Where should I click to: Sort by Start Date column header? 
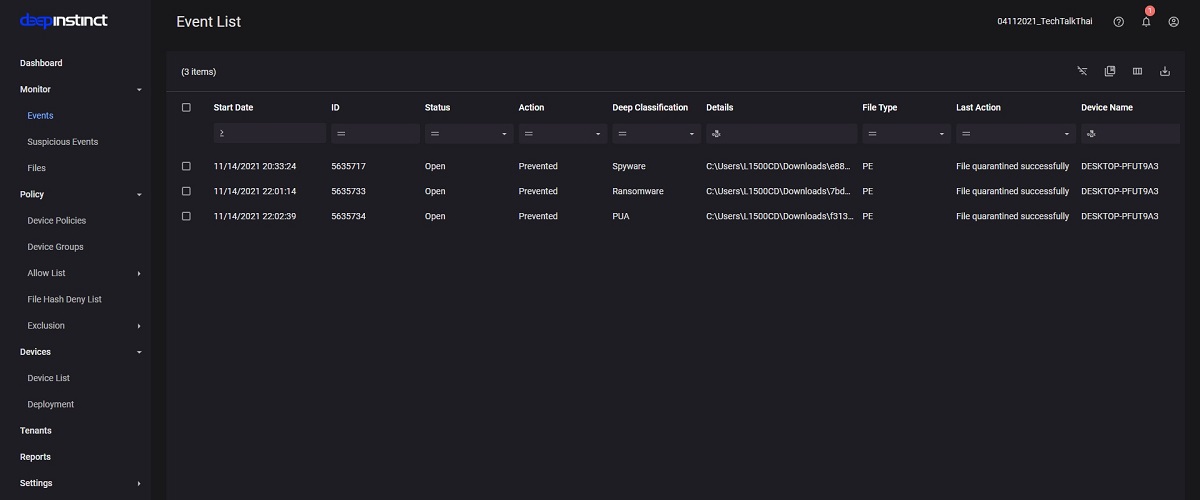coord(233,107)
